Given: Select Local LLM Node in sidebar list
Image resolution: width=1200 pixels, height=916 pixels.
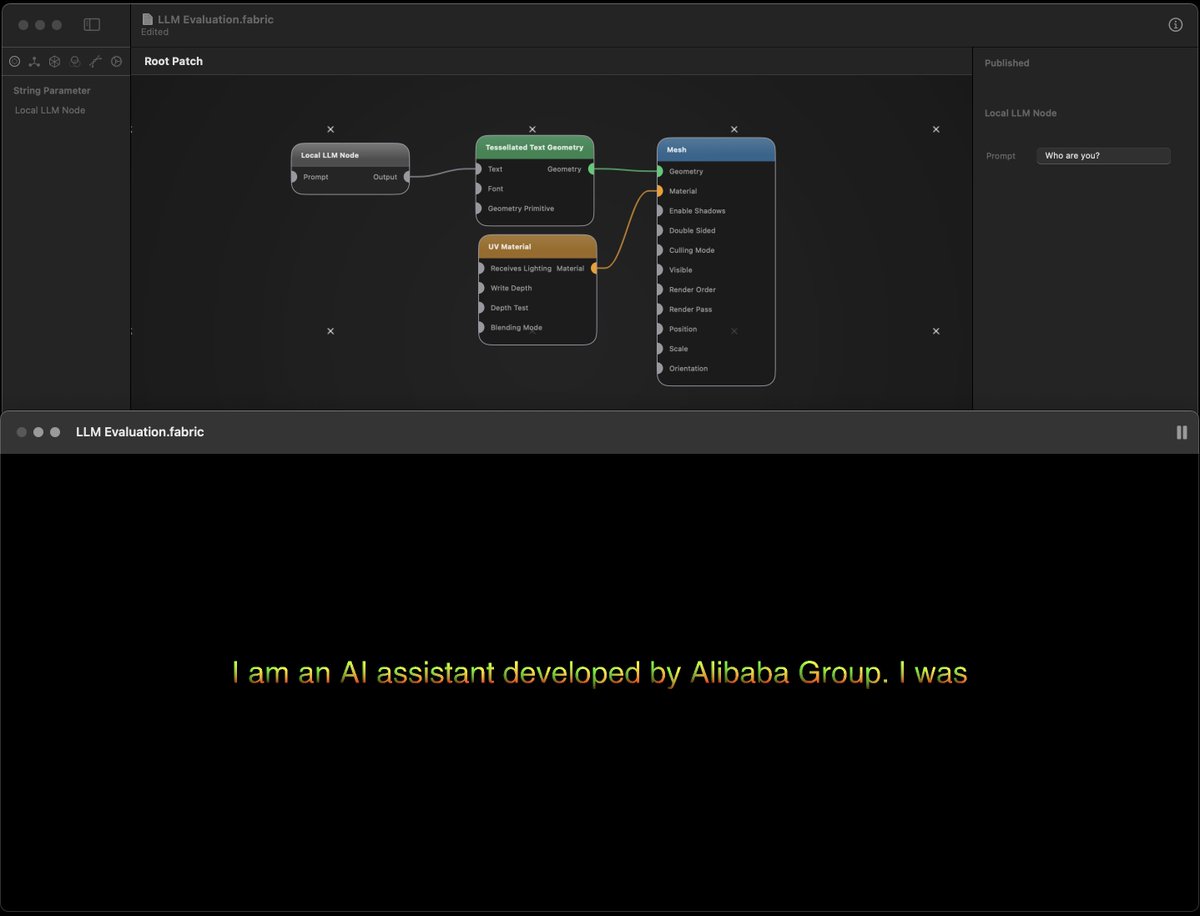Looking at the screenshot, I should (x=50, y=110).
